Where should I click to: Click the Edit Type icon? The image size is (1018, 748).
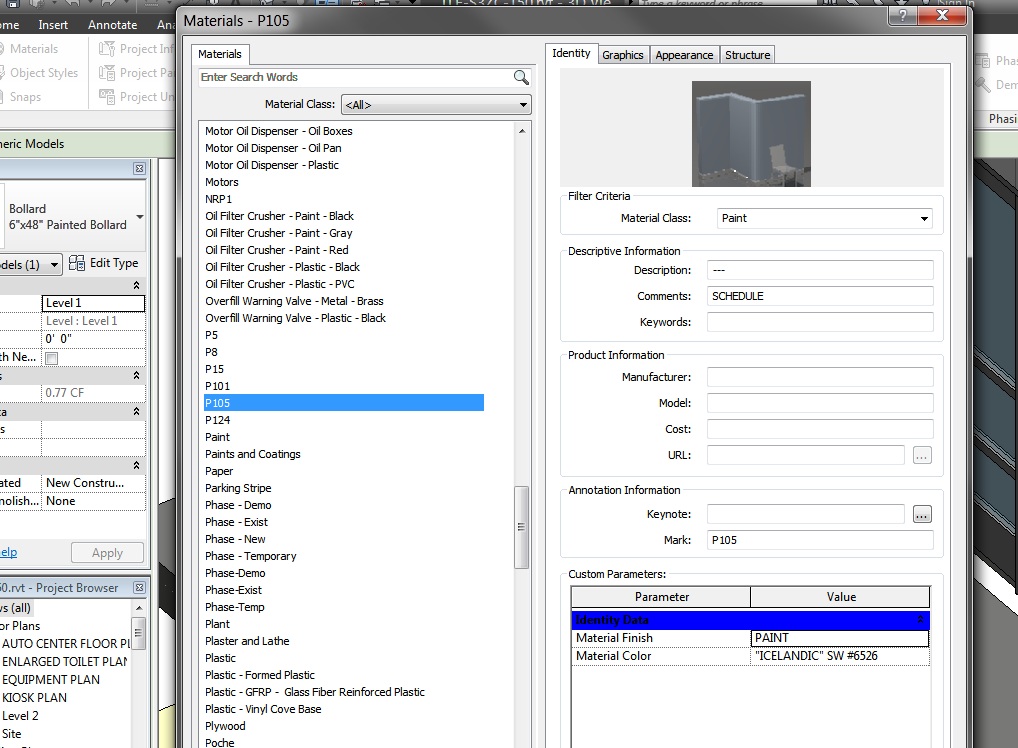tap(78, 264)
